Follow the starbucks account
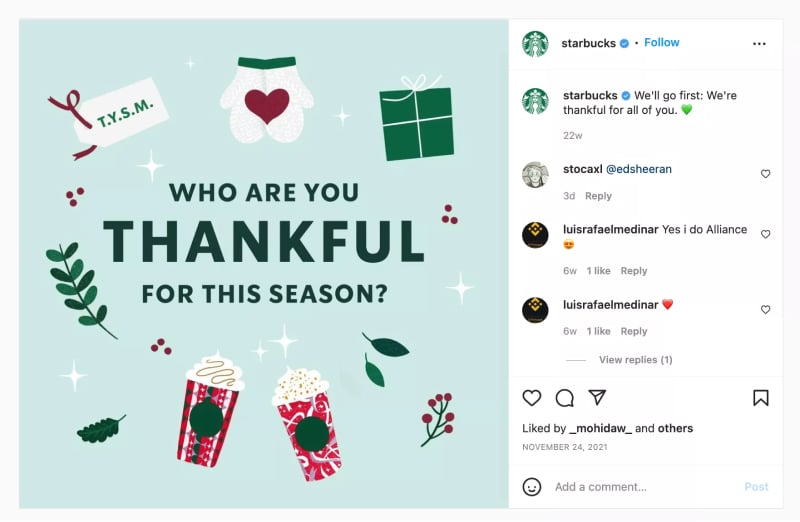Image resolution: width=800 pixels, height=522 pixels. (x=662, y=42)
